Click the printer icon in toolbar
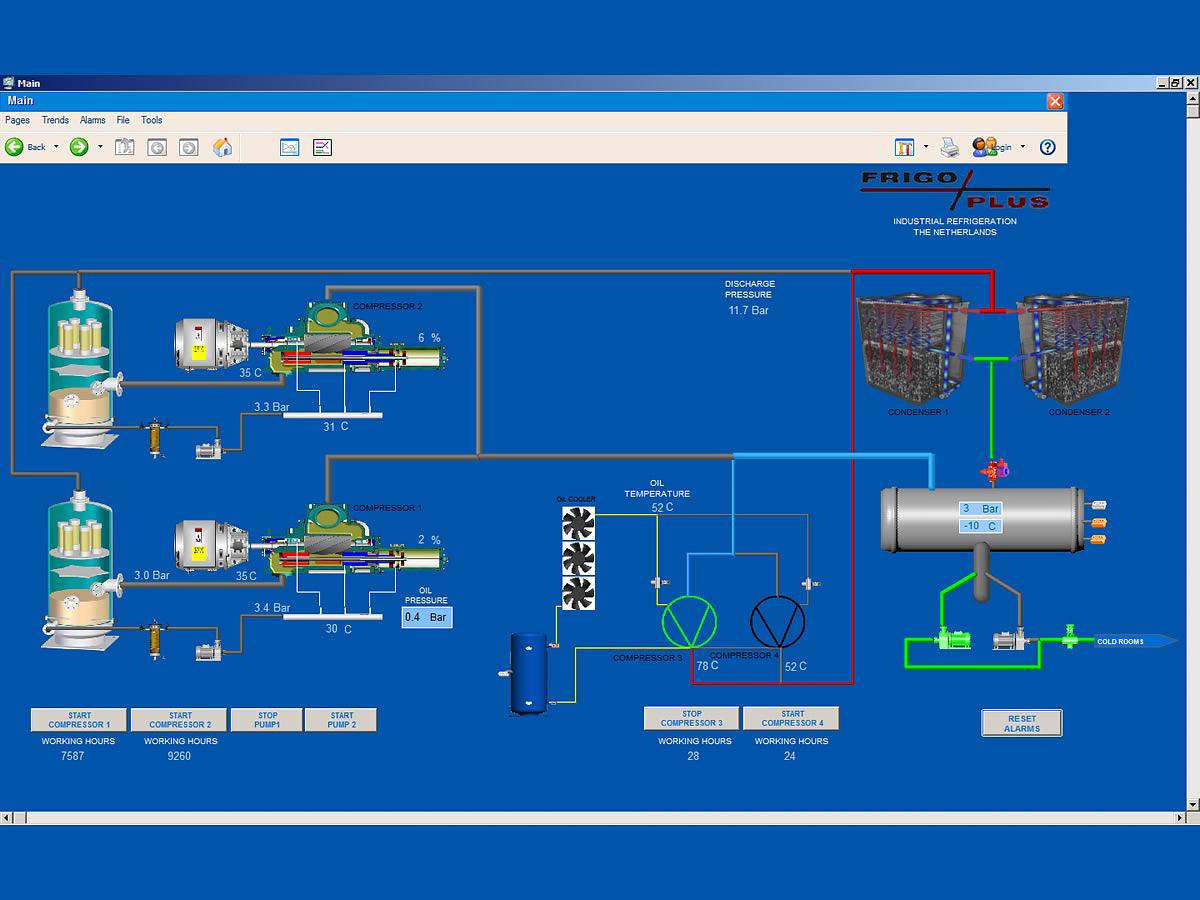Image resolution: width=1200 pixels, height=900 pixels. [950, 147]
